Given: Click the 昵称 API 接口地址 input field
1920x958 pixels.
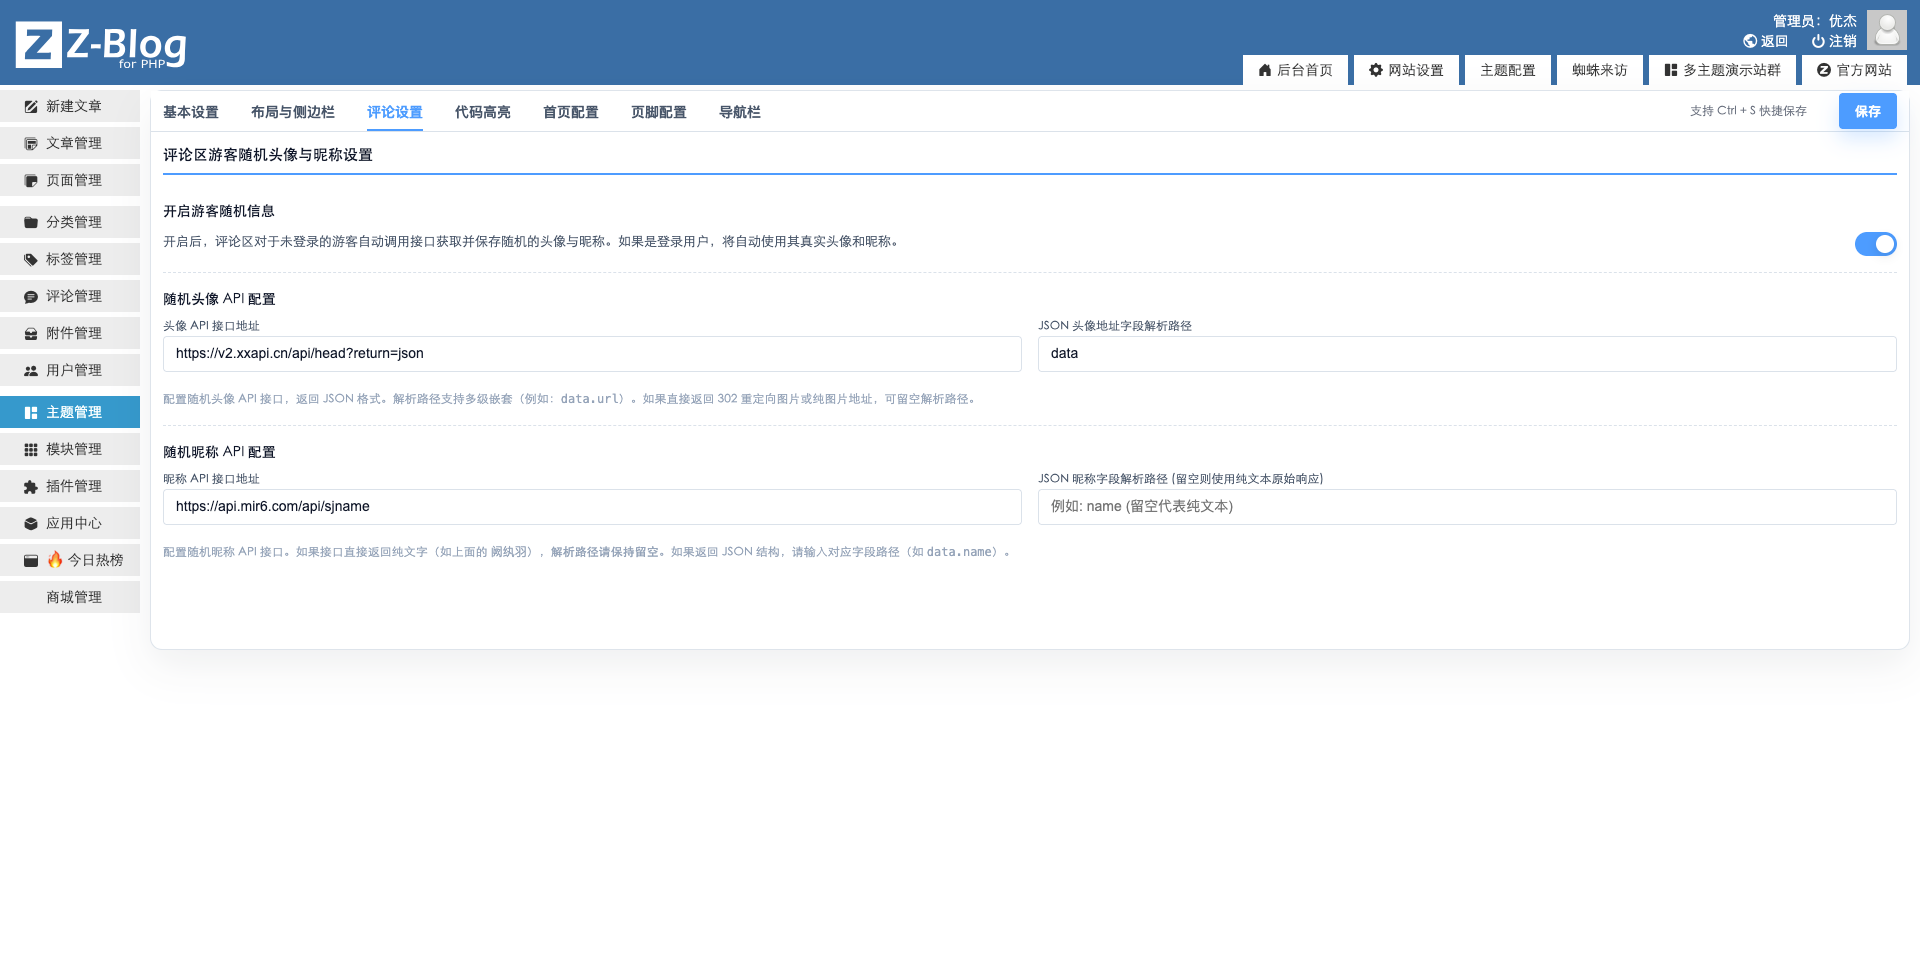Looking at the screenshot, I should pos(592,507).
